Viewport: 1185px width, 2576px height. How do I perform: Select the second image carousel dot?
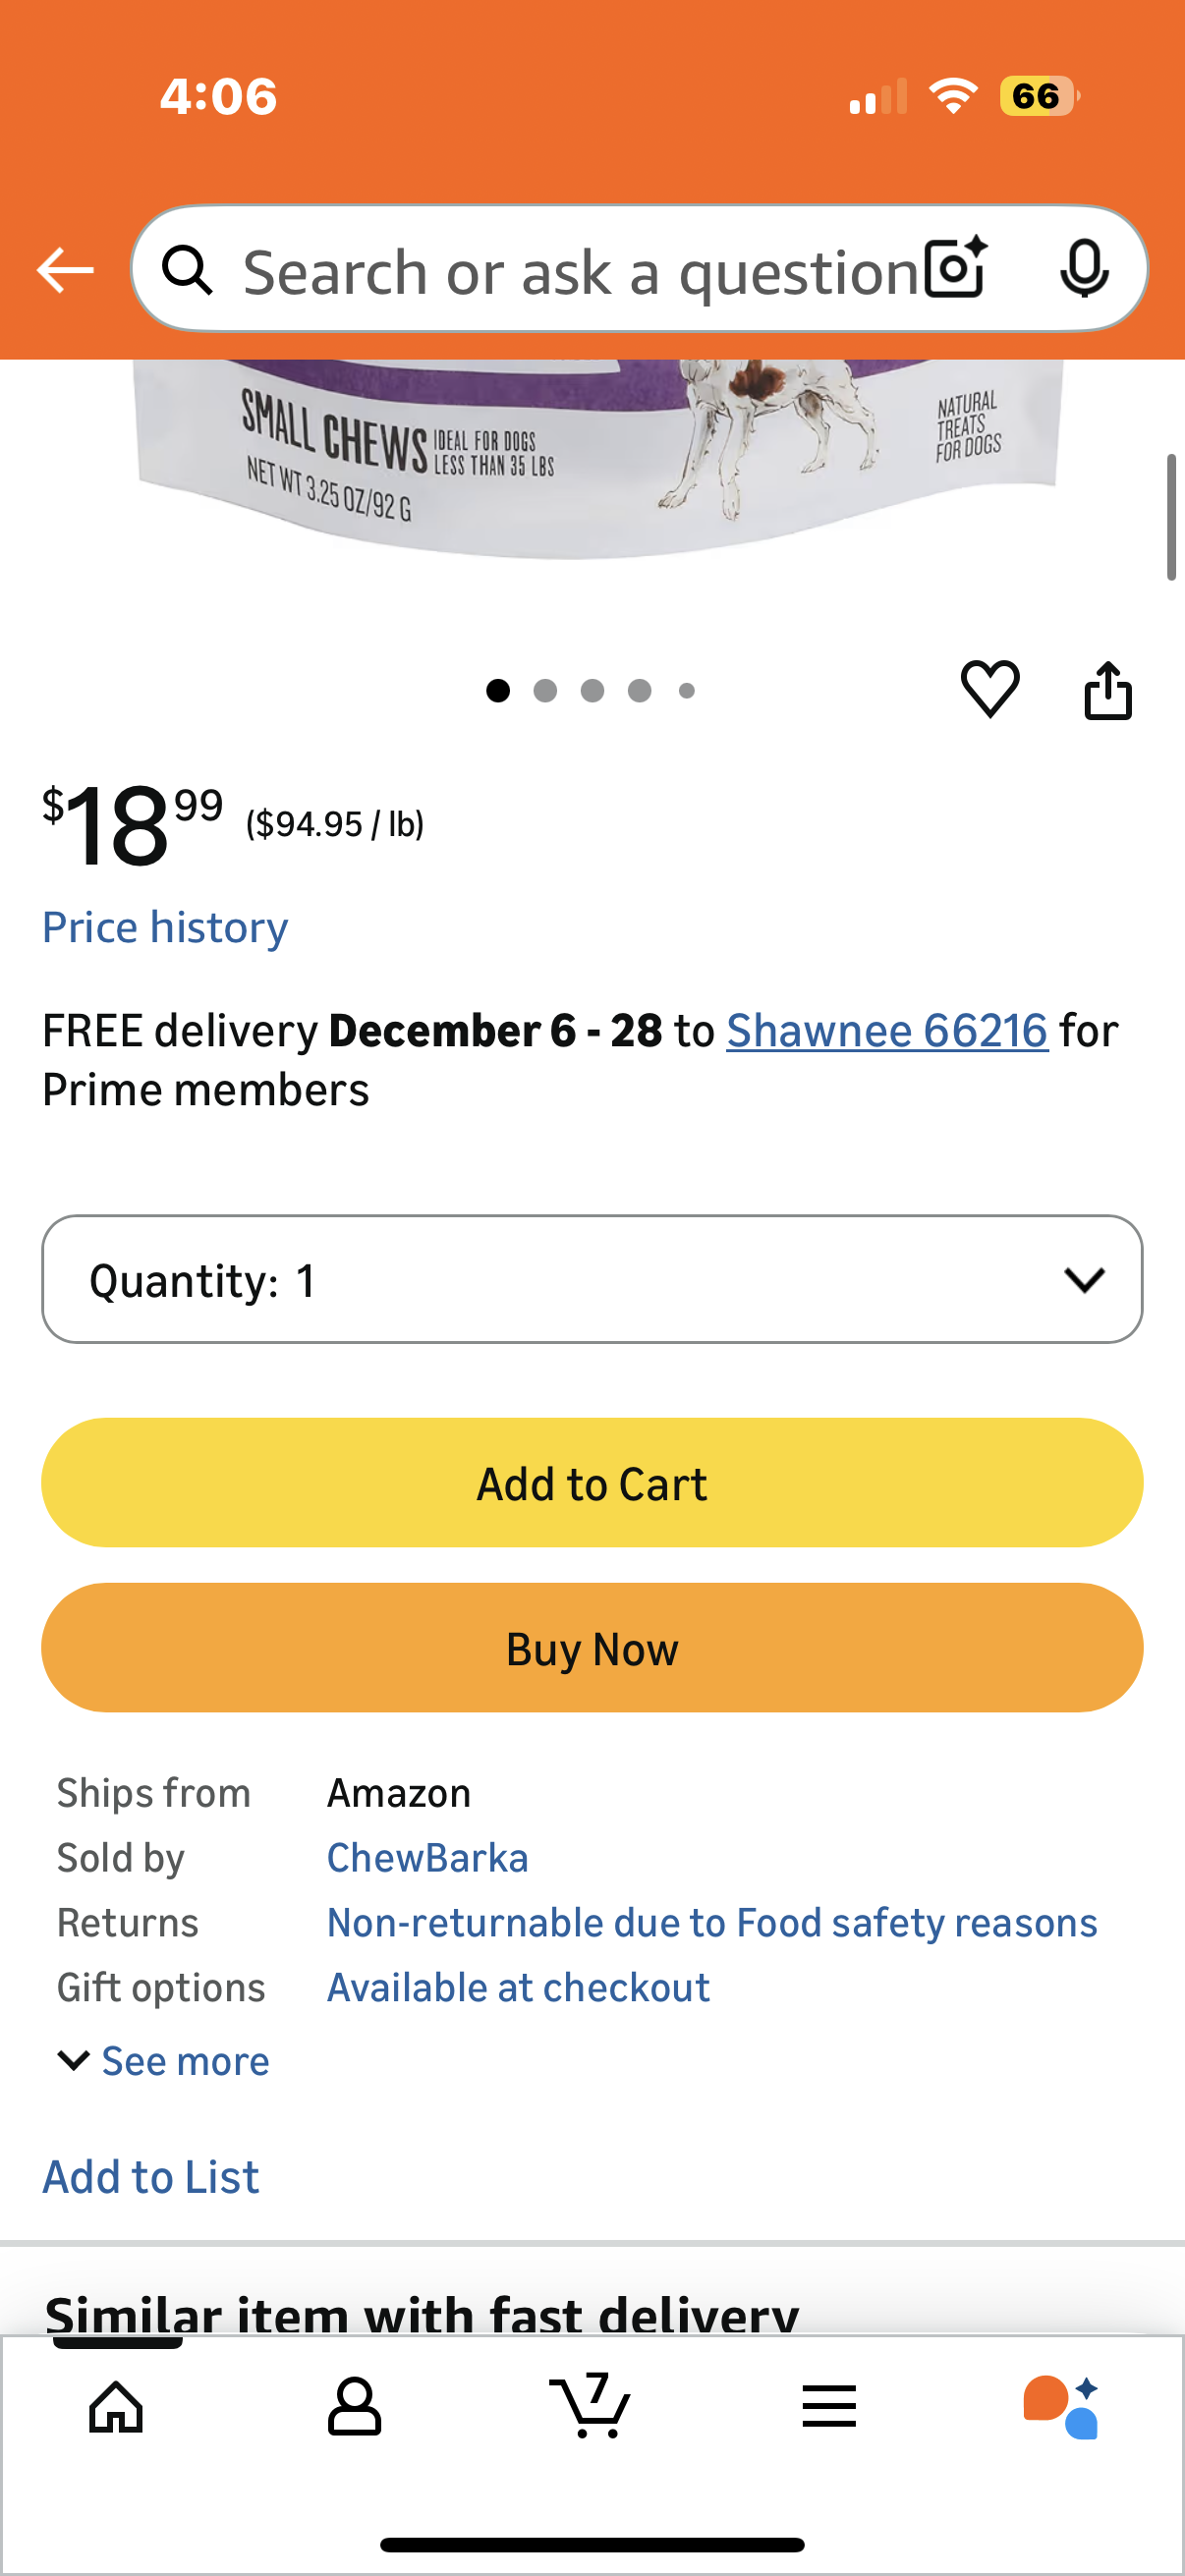pos(545,691)
